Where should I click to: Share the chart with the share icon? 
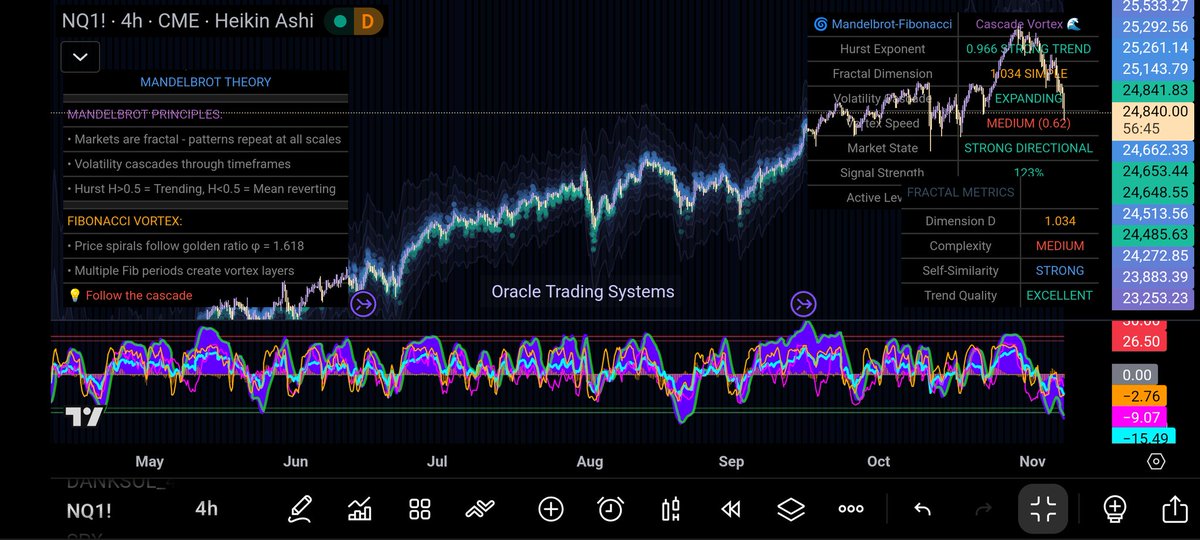1174,509
